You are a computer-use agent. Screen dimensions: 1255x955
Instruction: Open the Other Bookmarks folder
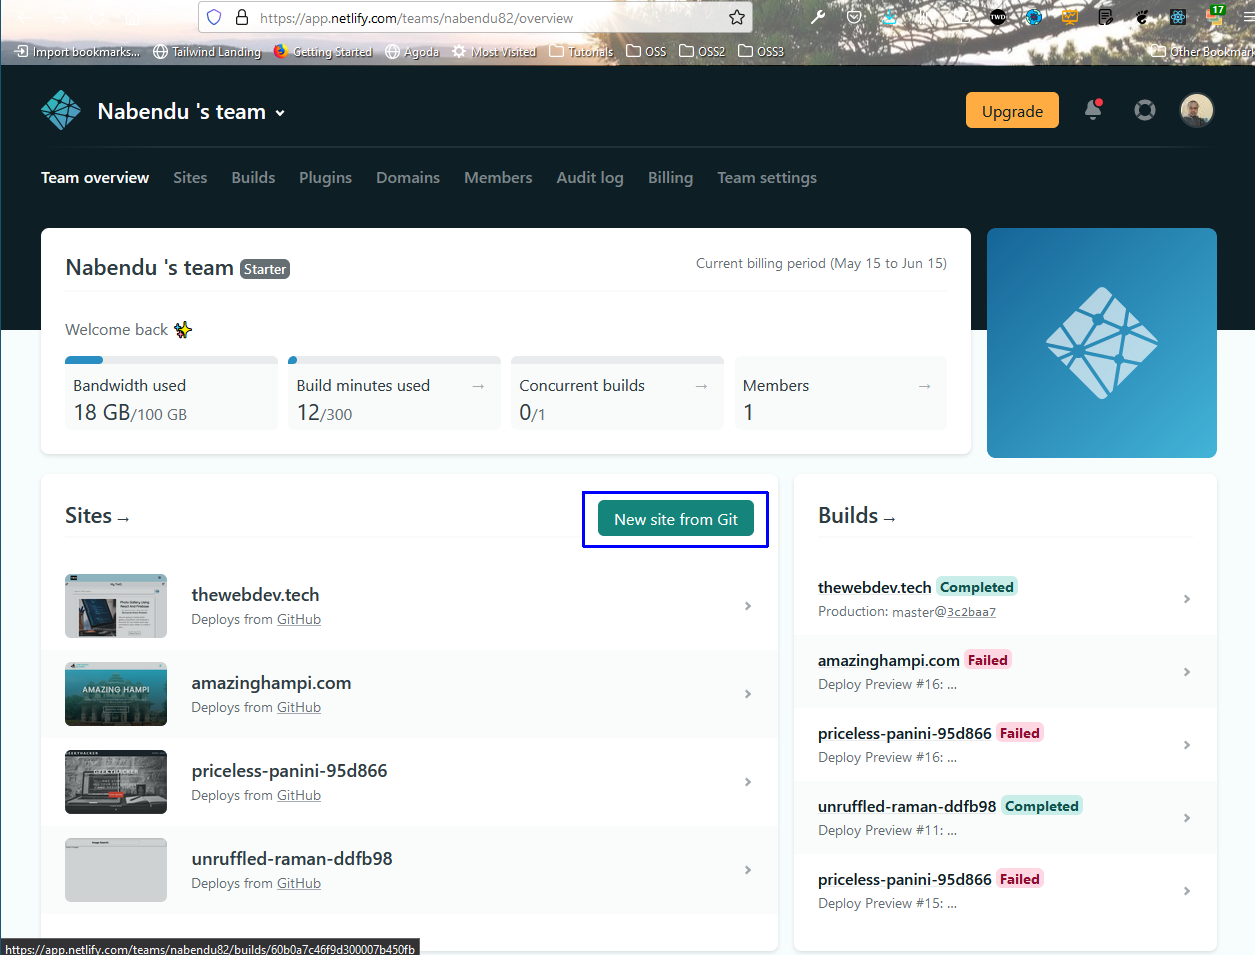point(1202,51)
